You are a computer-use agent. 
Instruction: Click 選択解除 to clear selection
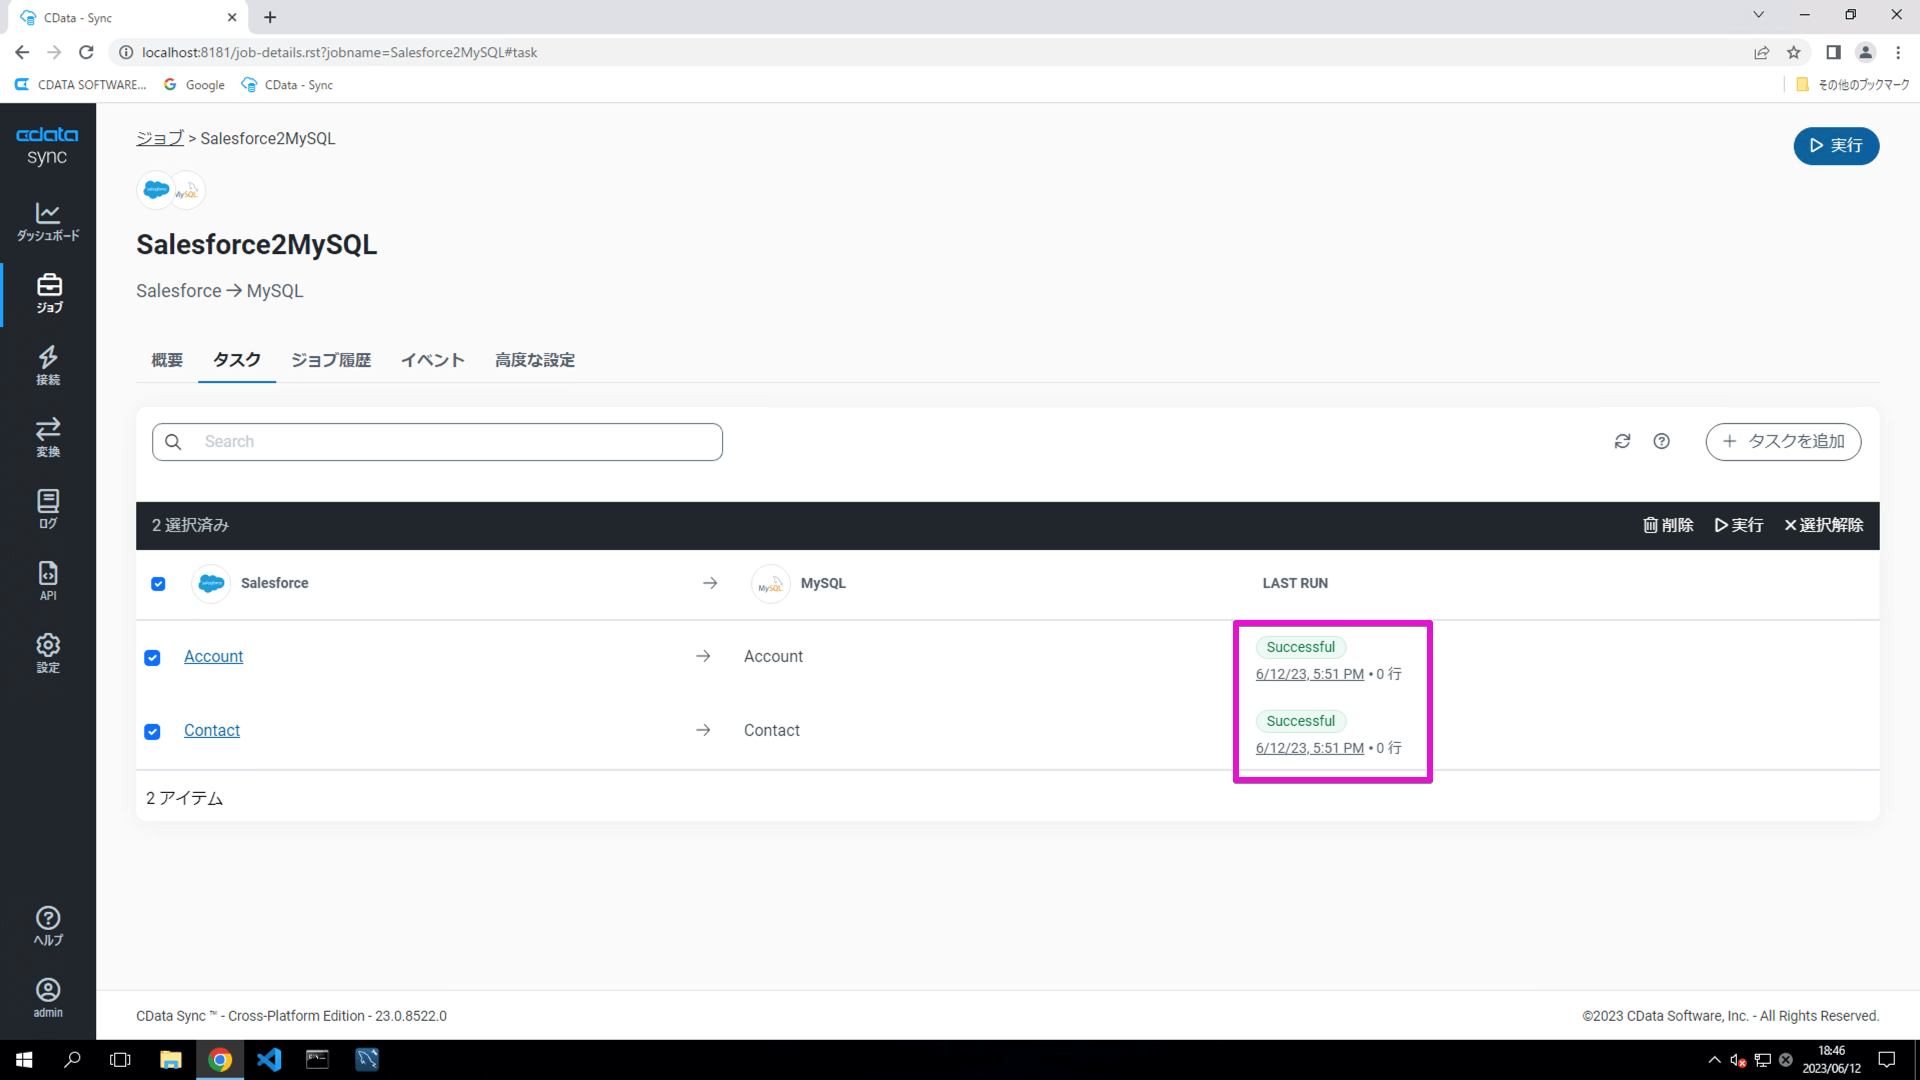coord(1823,525)
